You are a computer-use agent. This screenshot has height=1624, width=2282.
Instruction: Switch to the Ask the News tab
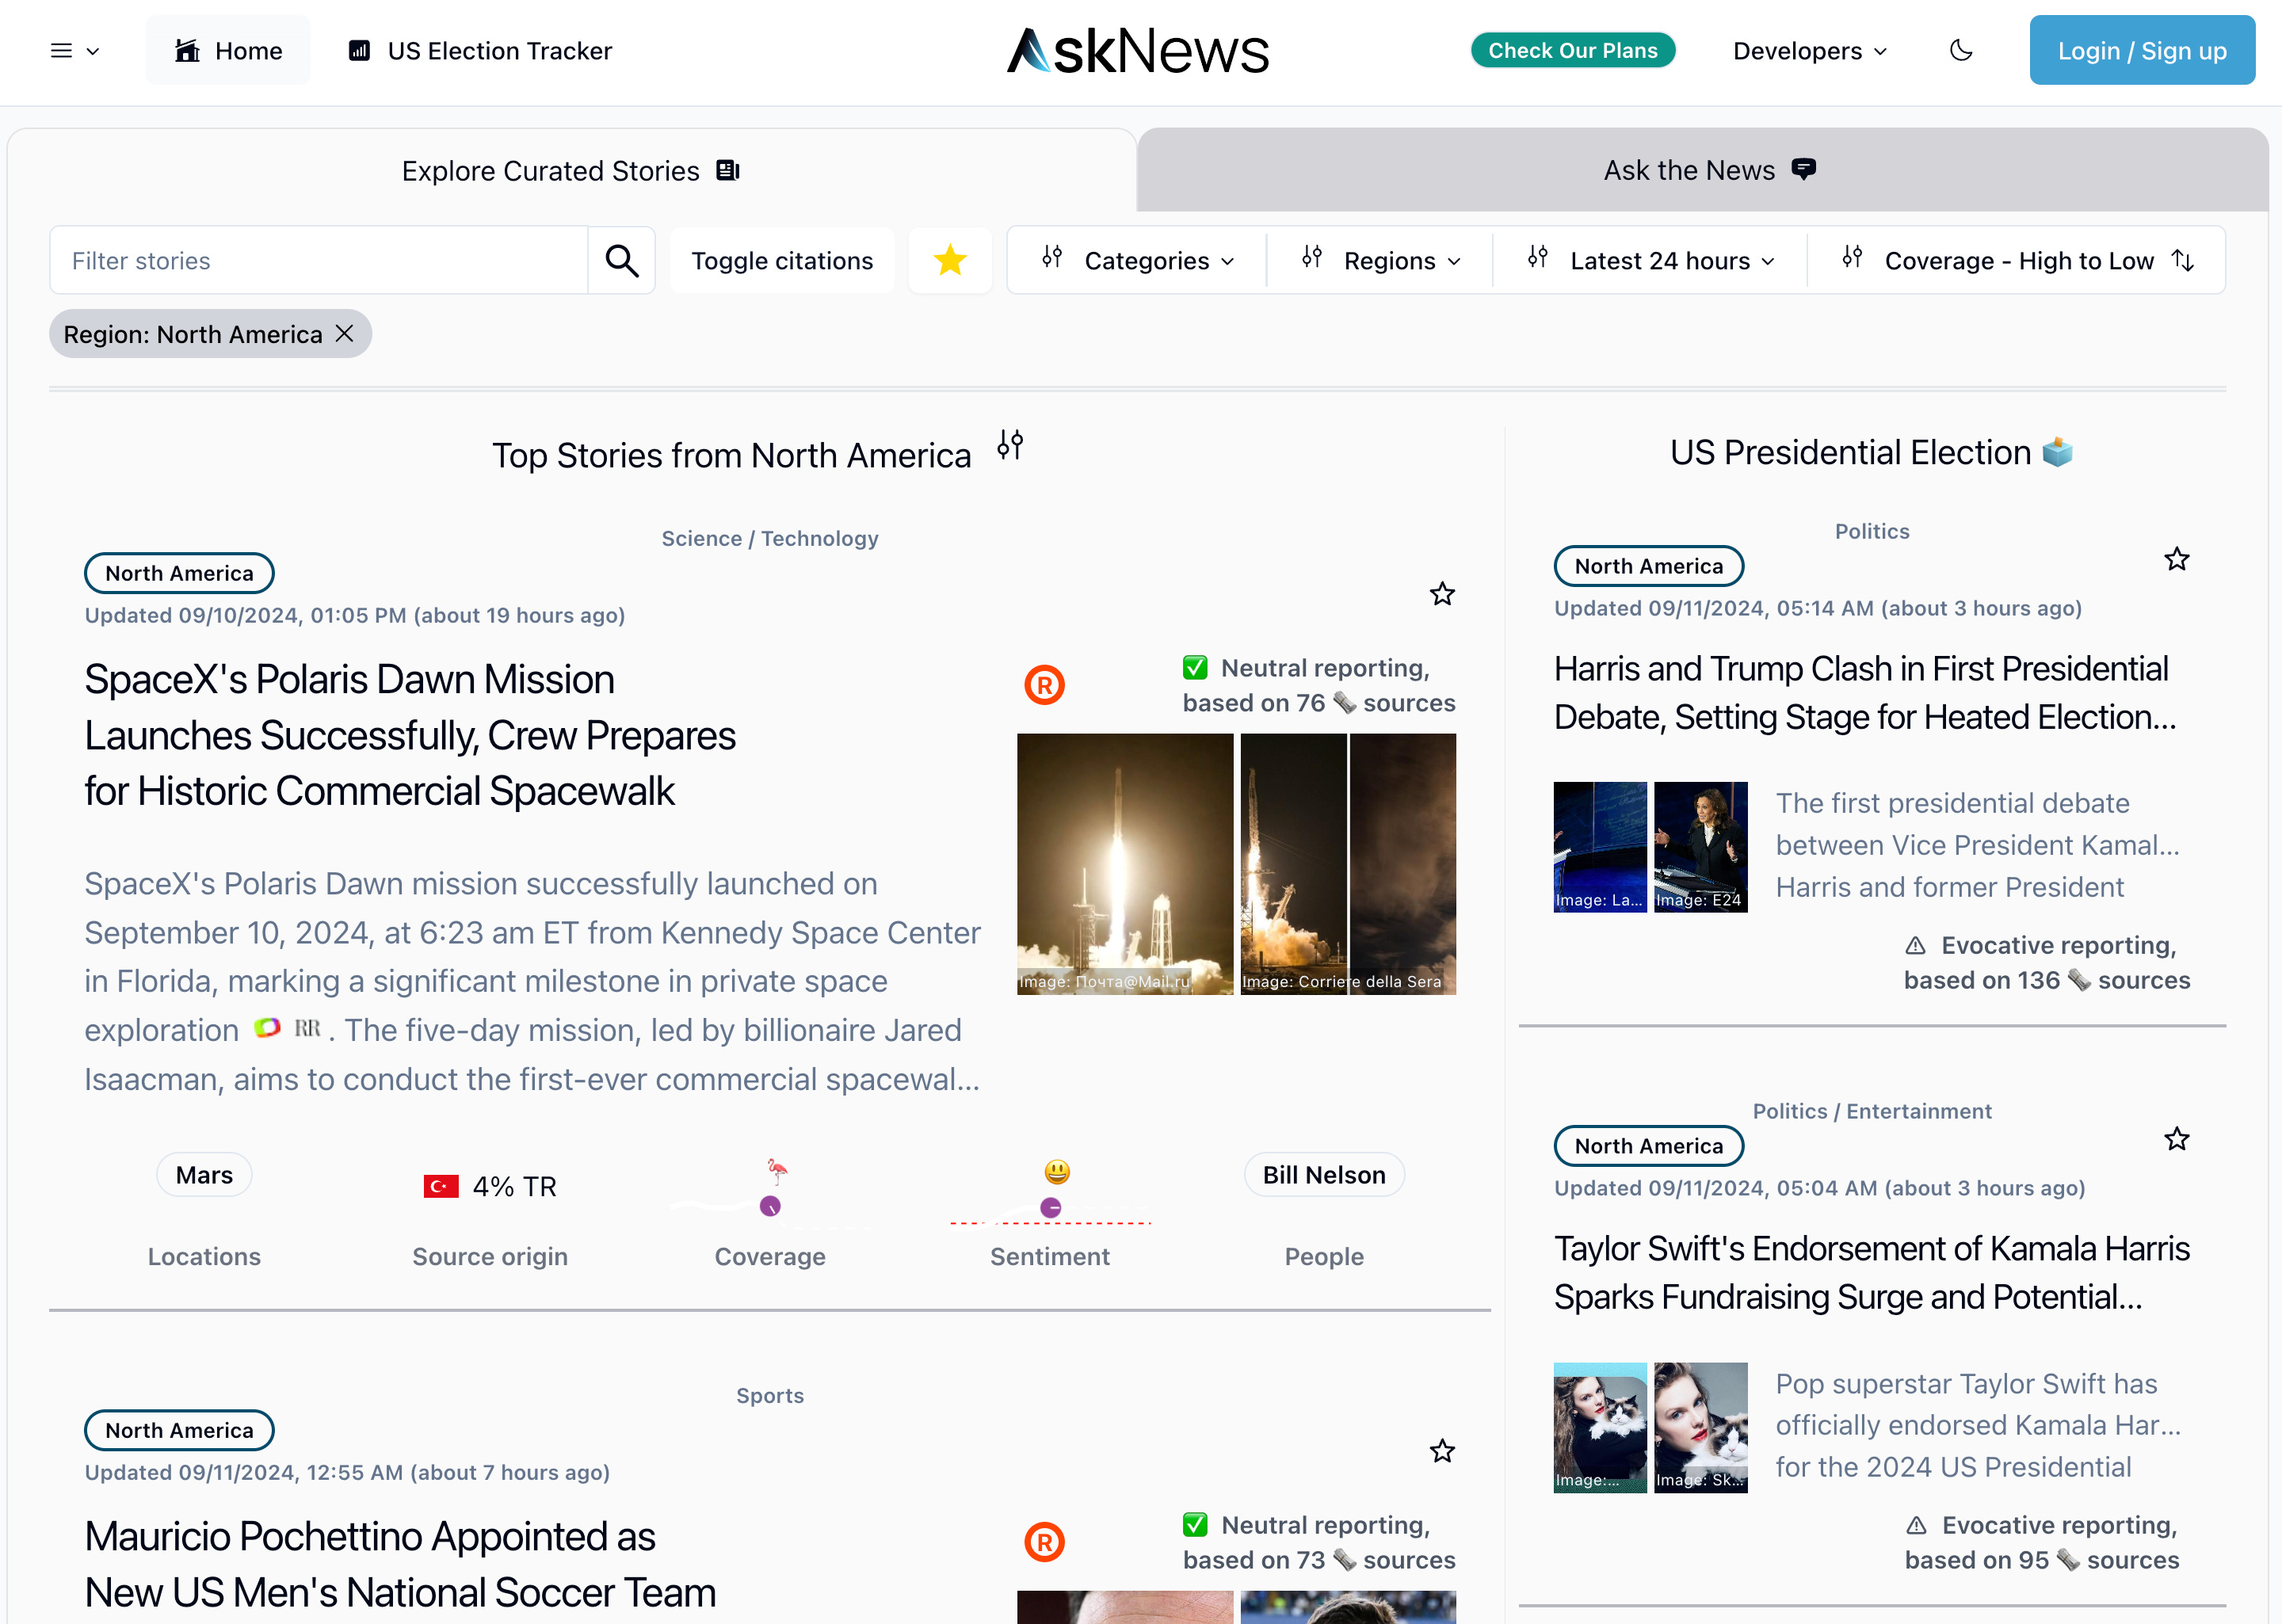pyautogui.click(x=1706, y=169)
